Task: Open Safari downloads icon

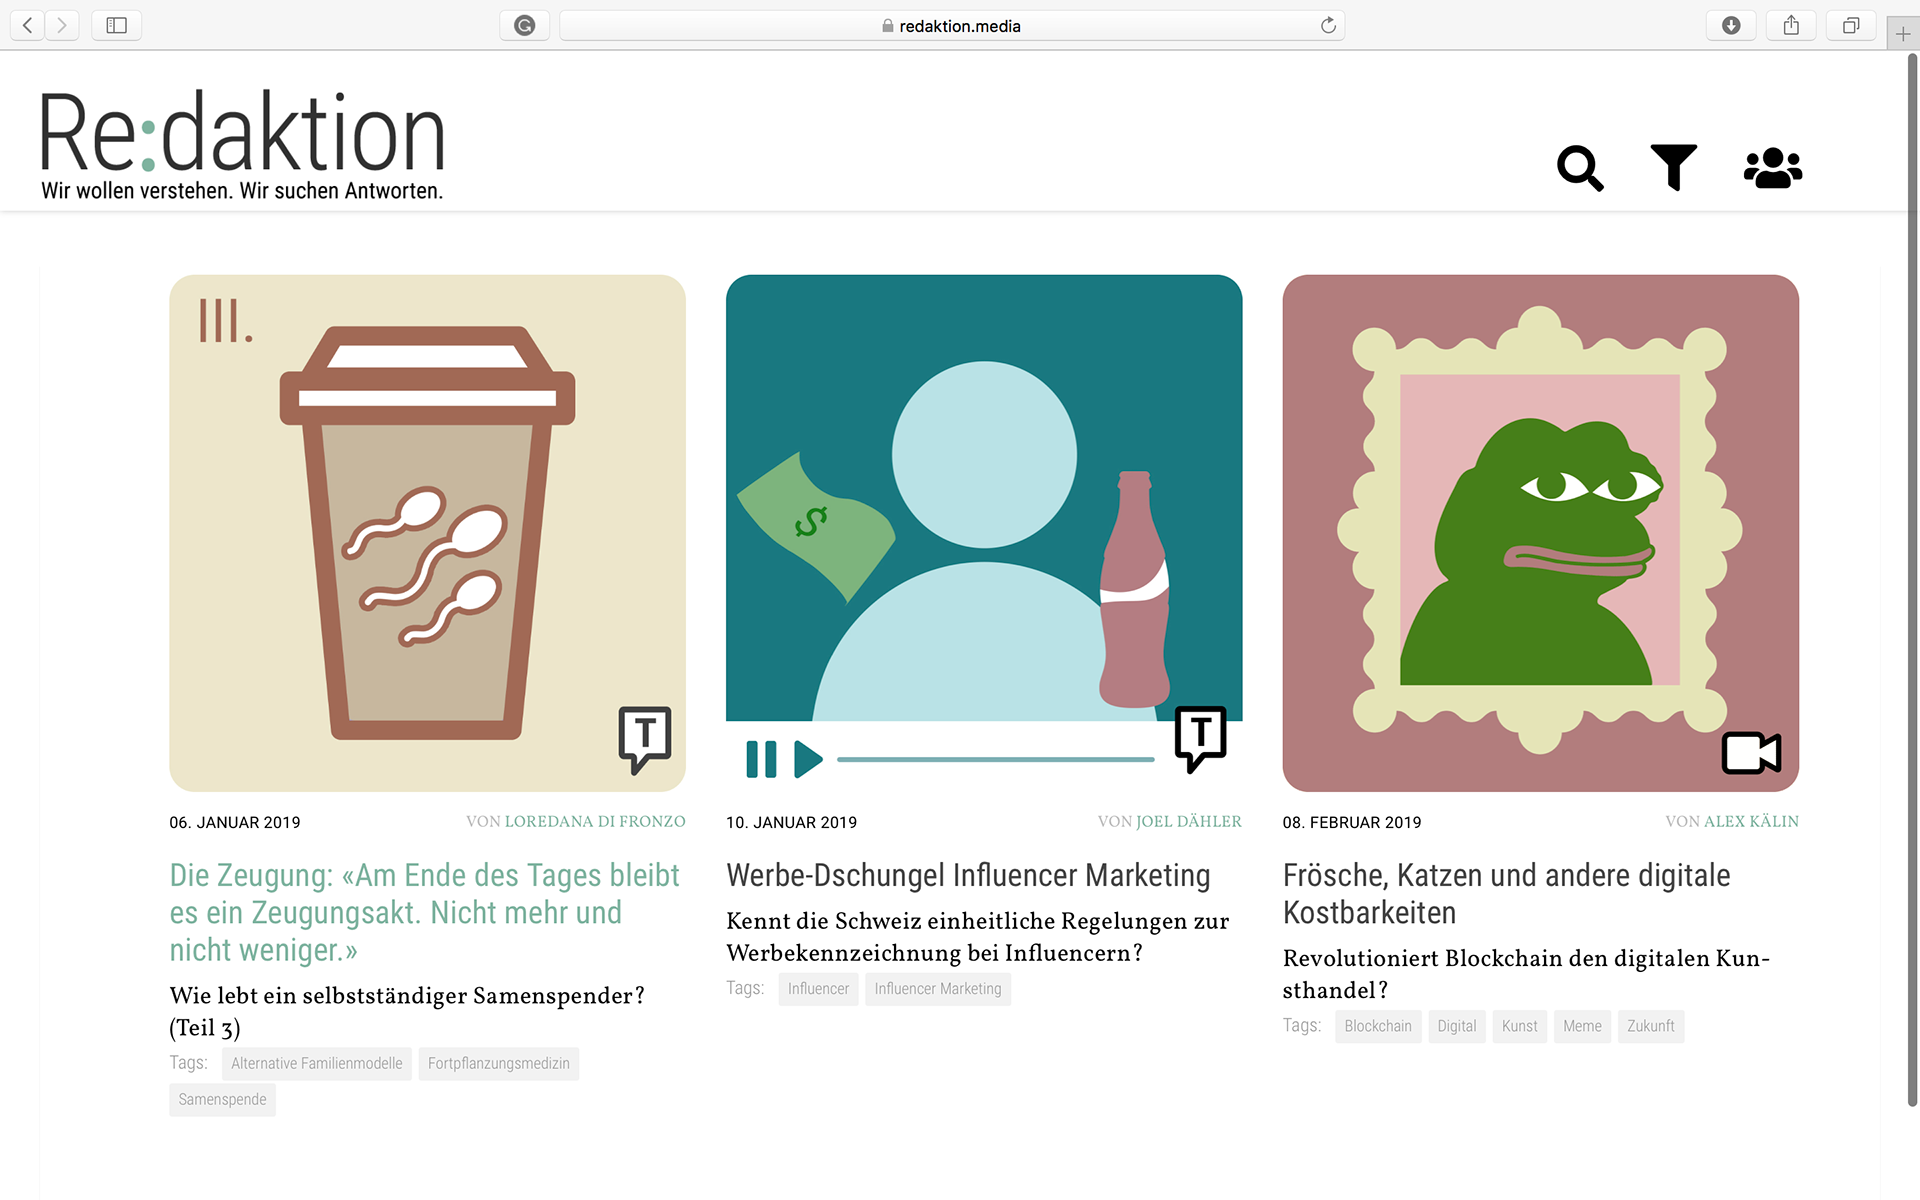Action: [x=1731, y=25]
